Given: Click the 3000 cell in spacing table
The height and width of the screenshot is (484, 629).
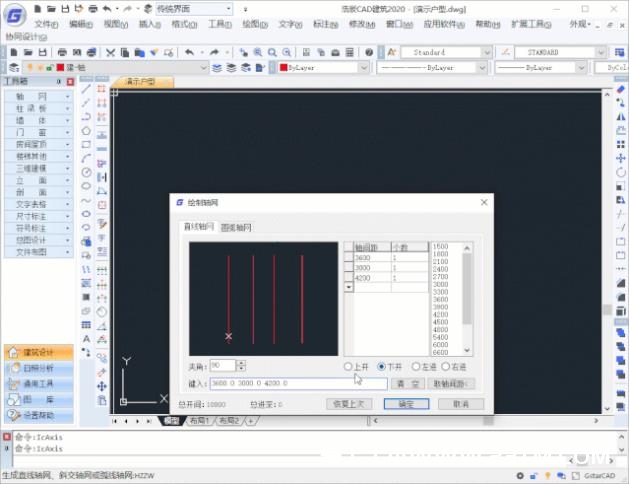Looking at the screenshot, I should pos(372,268).
